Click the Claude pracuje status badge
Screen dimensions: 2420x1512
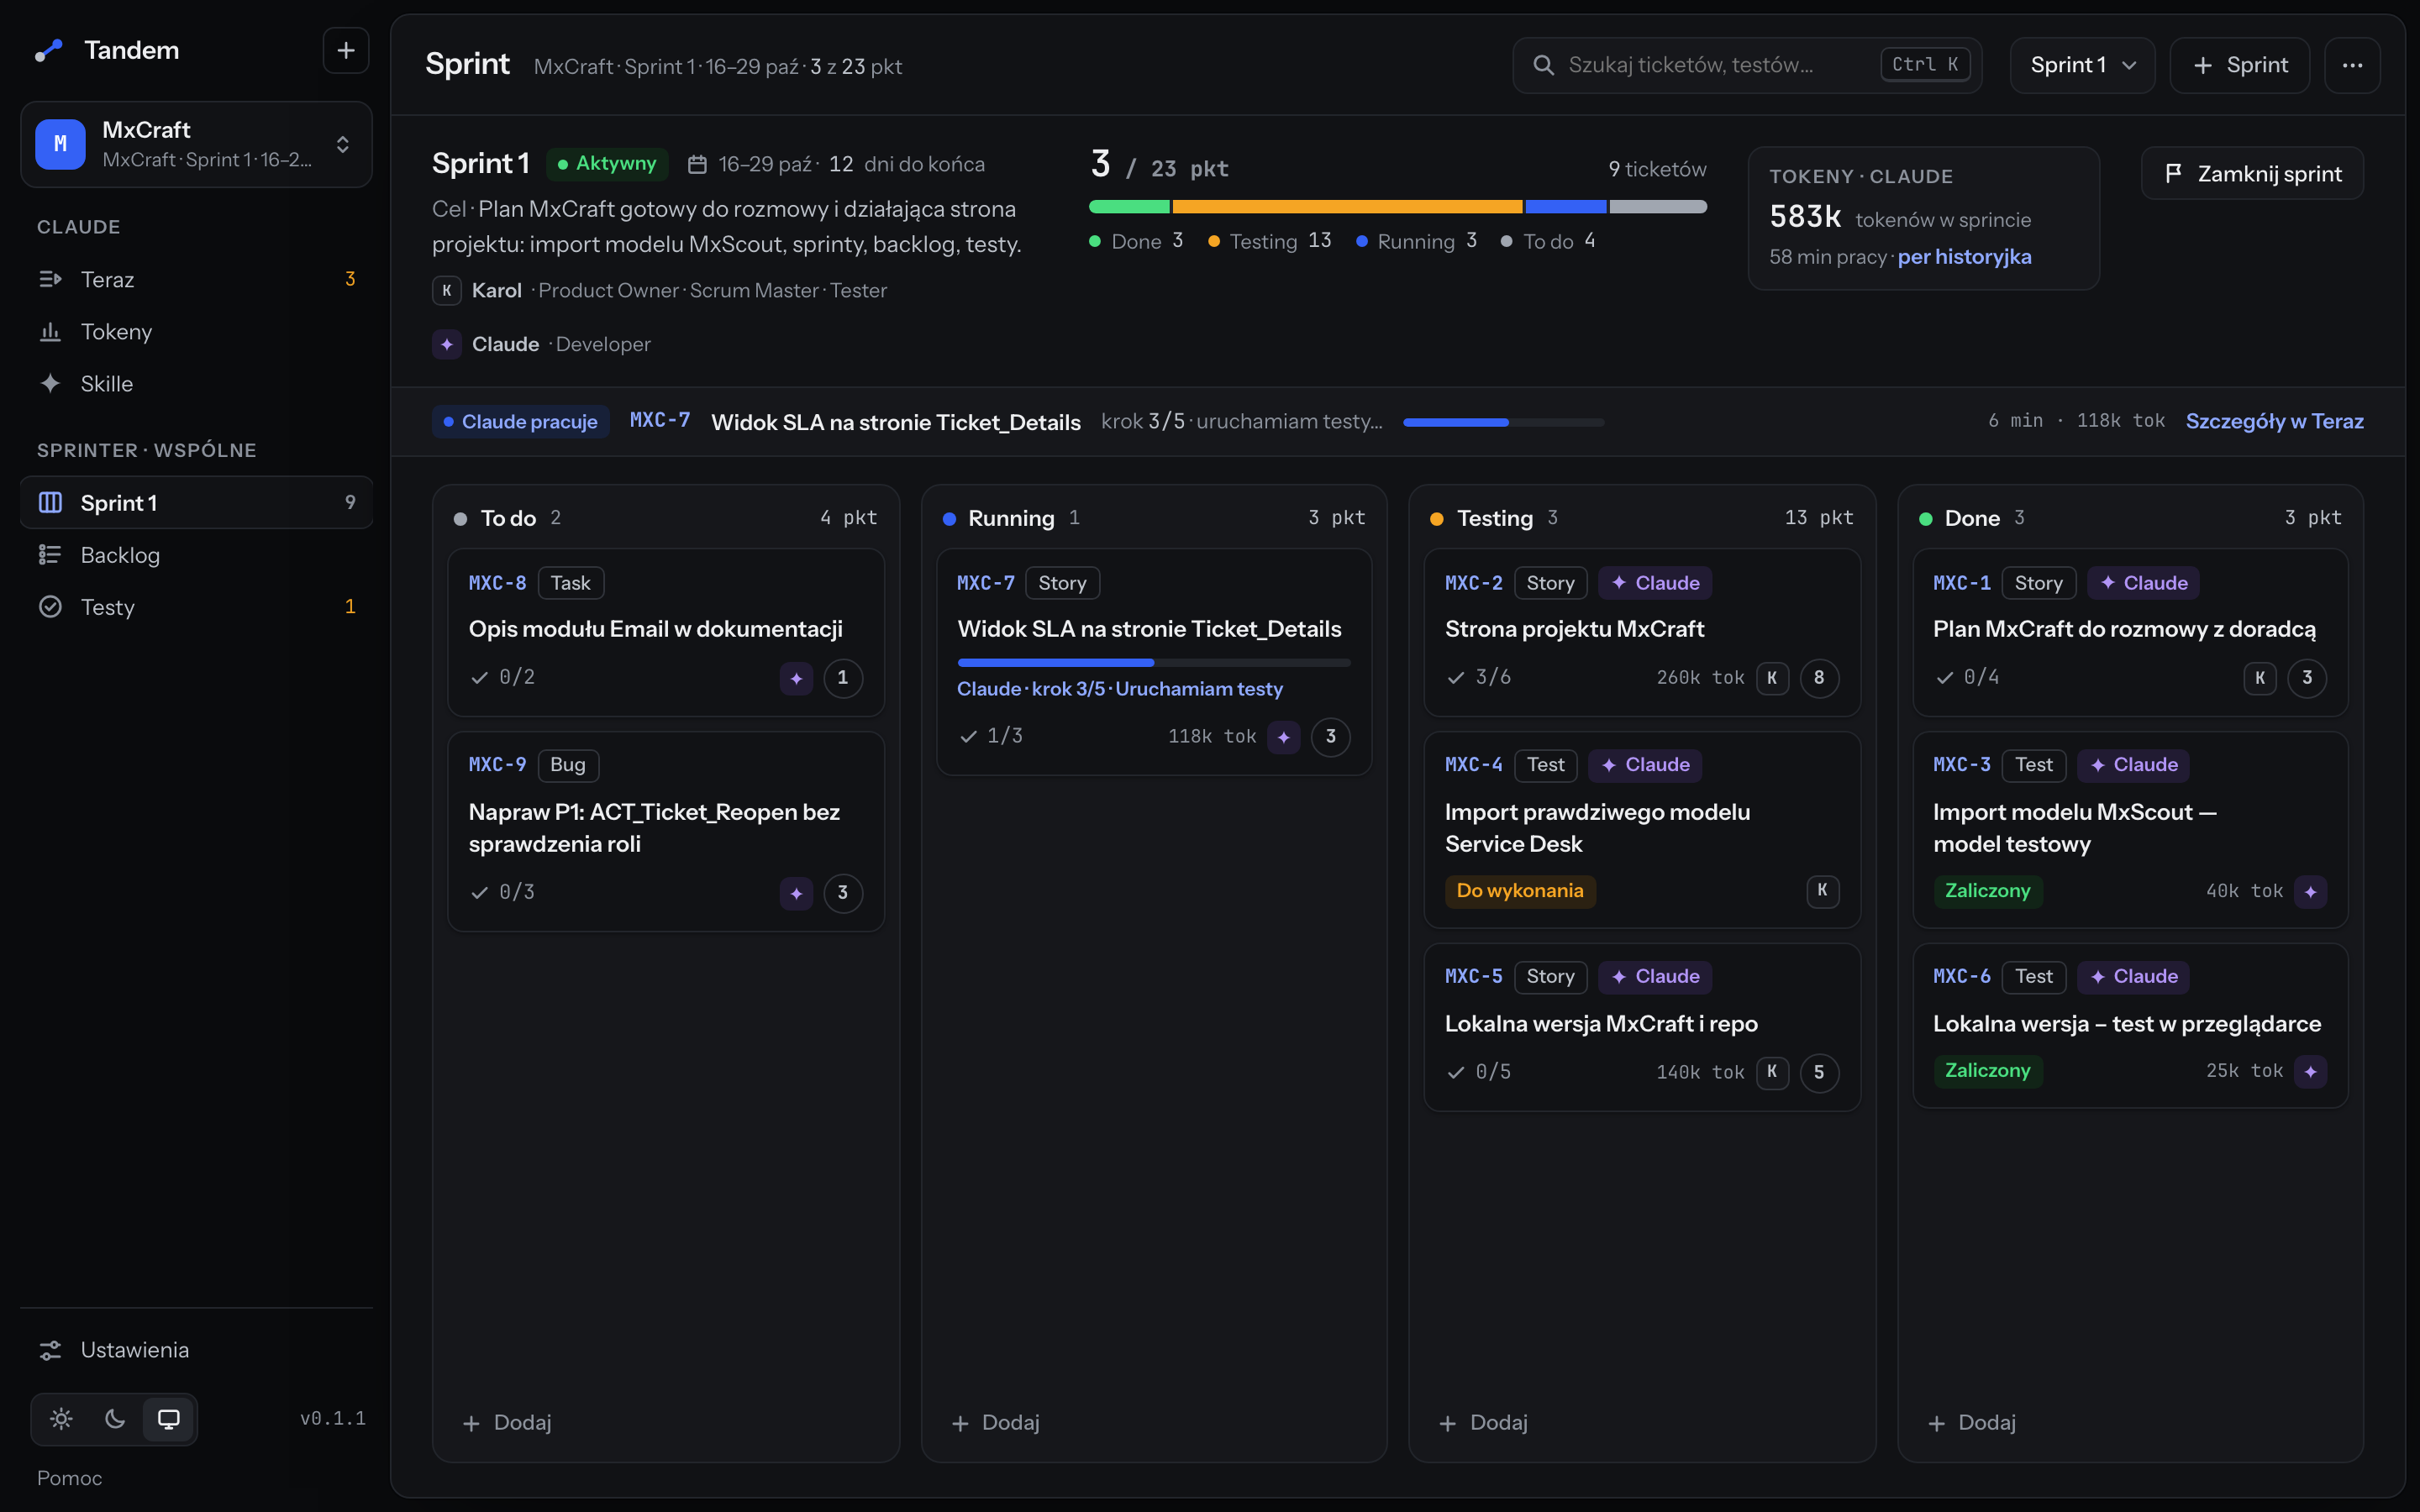click(x=520, y=422)
